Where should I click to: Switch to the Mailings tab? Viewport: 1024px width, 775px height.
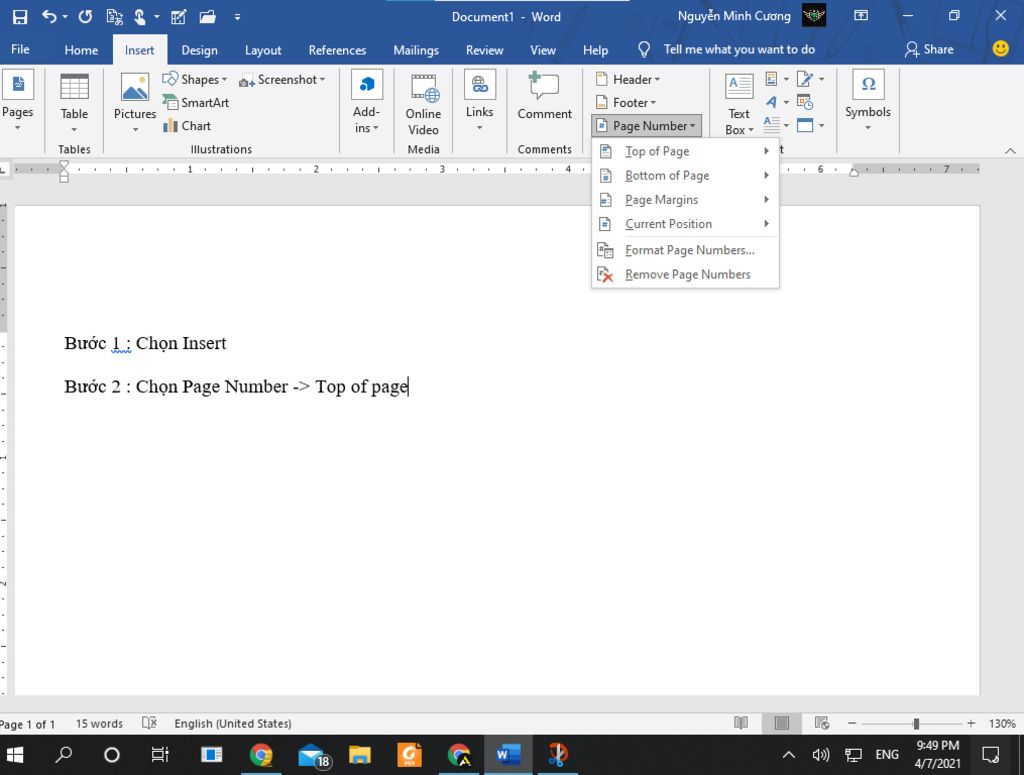point(416,50)
